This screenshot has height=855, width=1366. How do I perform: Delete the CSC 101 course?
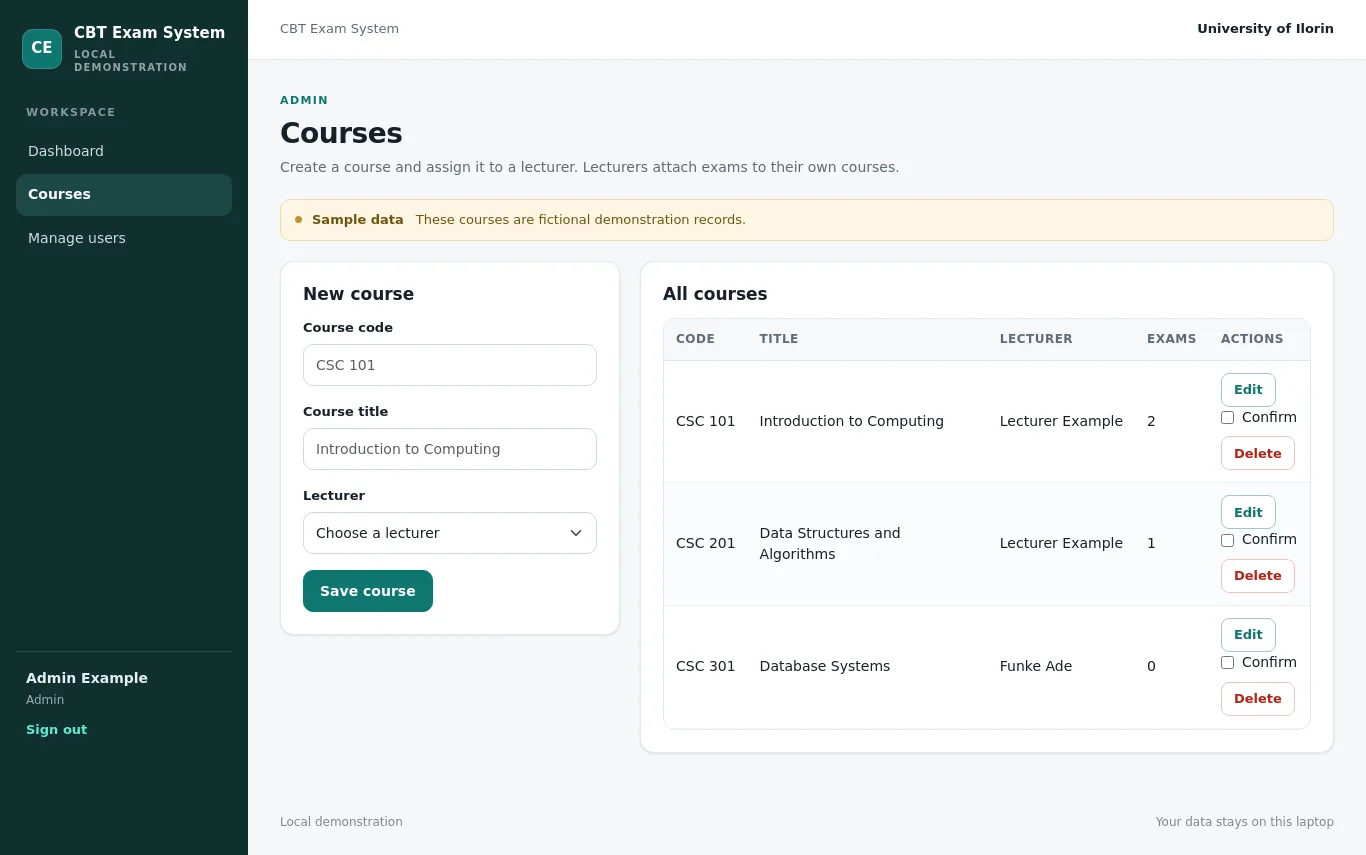pos(1258,453)
